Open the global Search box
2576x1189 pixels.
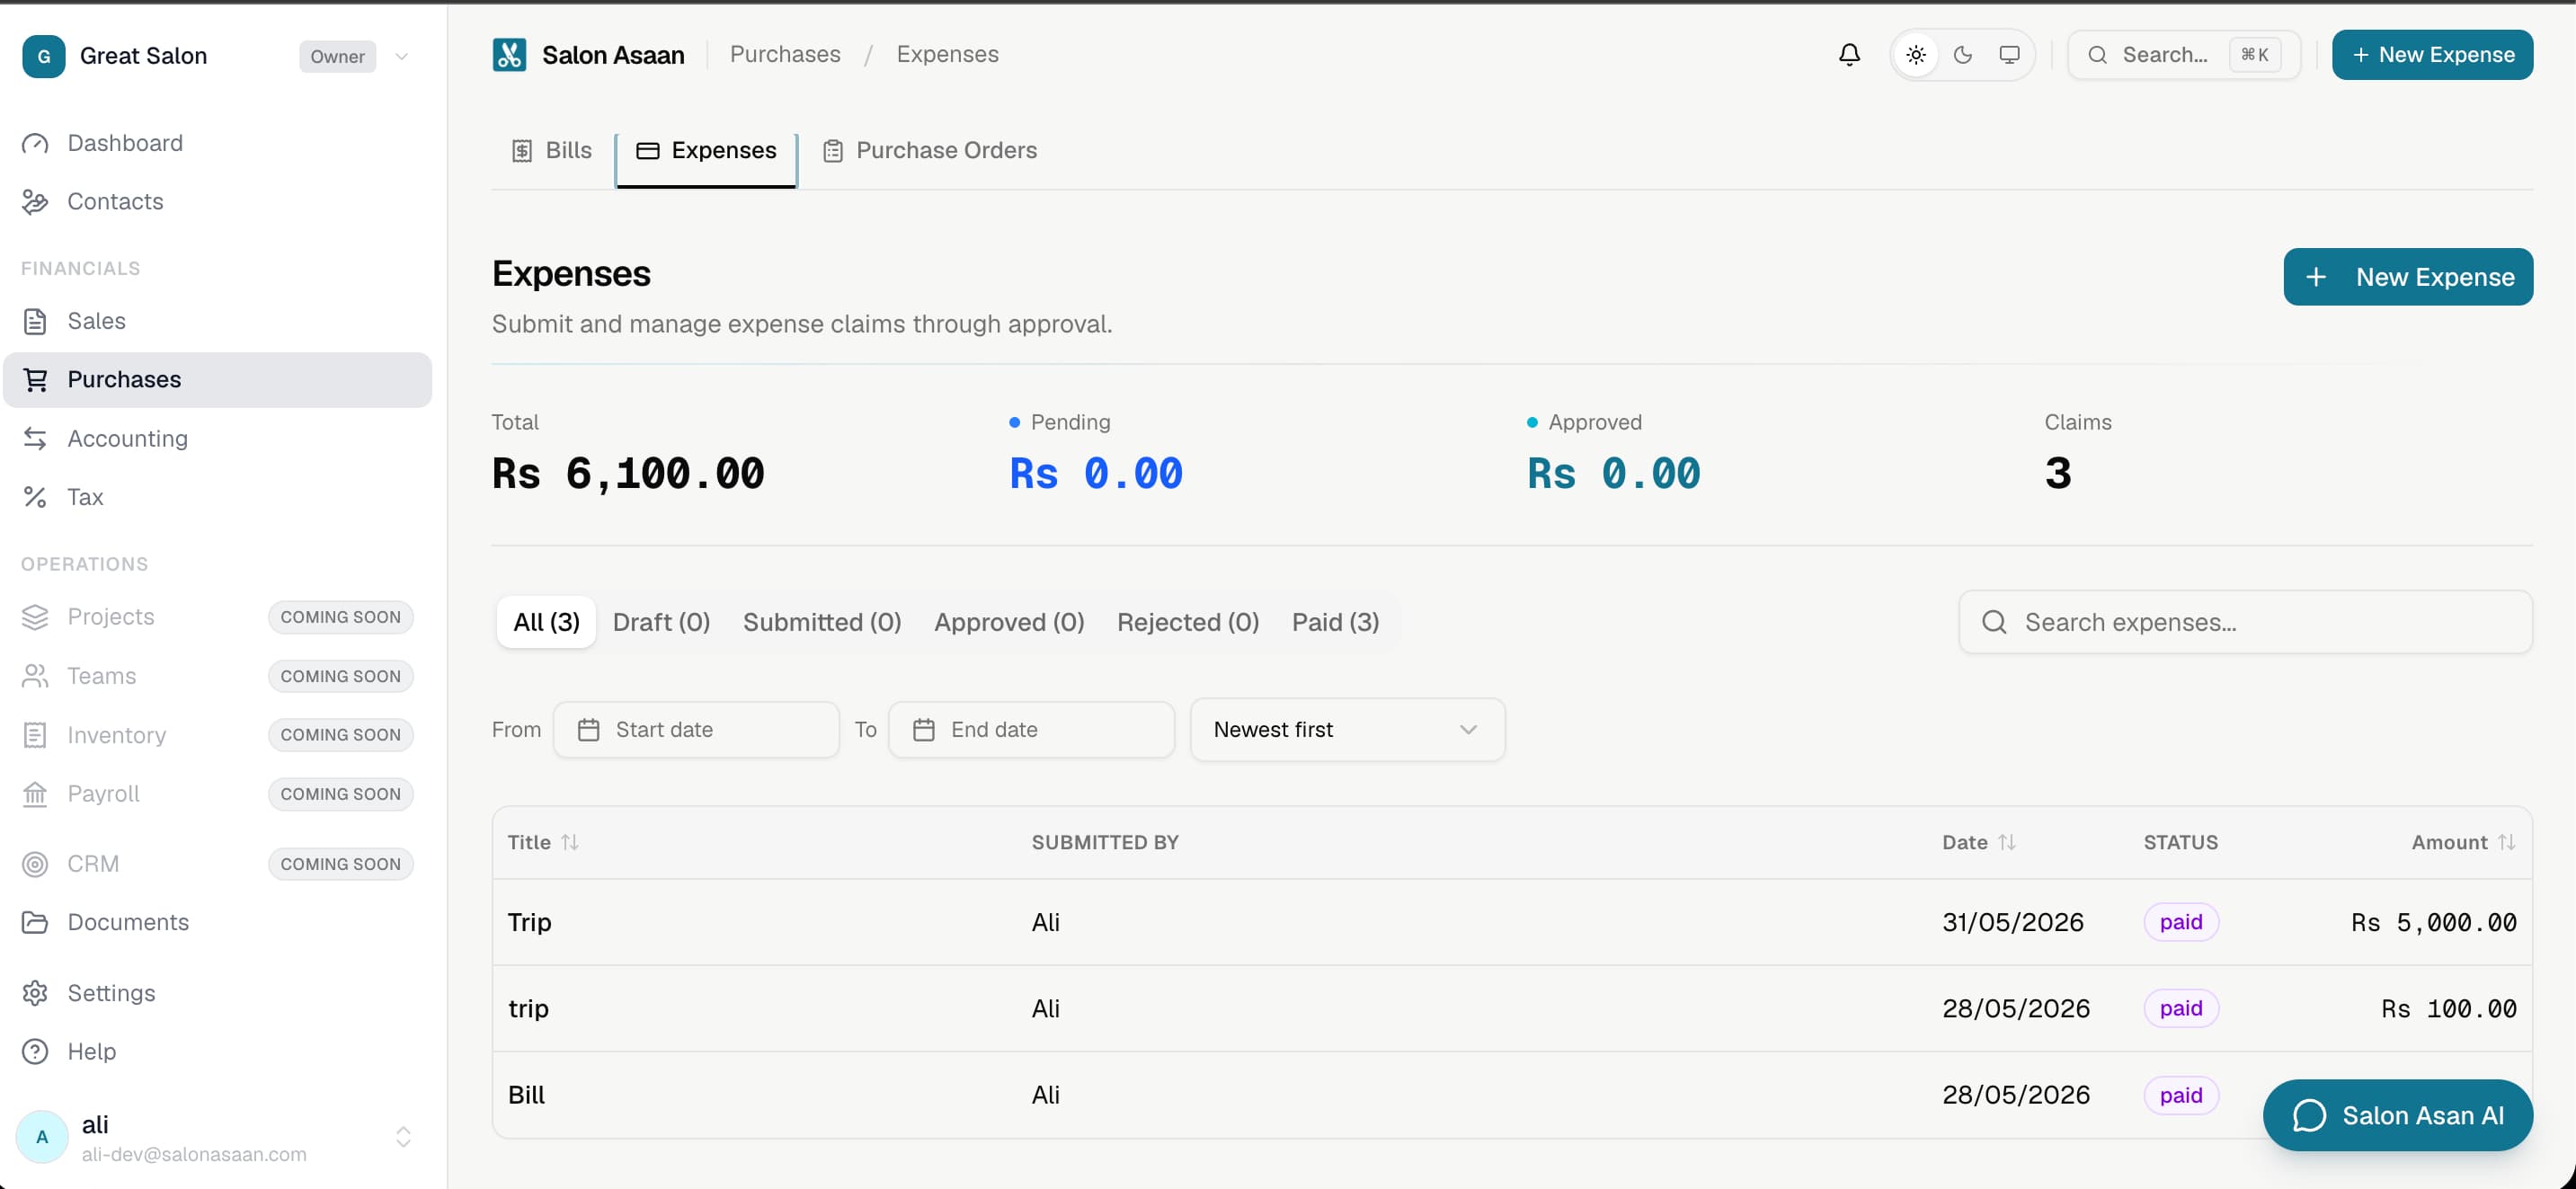click(x=2183, y=55)
